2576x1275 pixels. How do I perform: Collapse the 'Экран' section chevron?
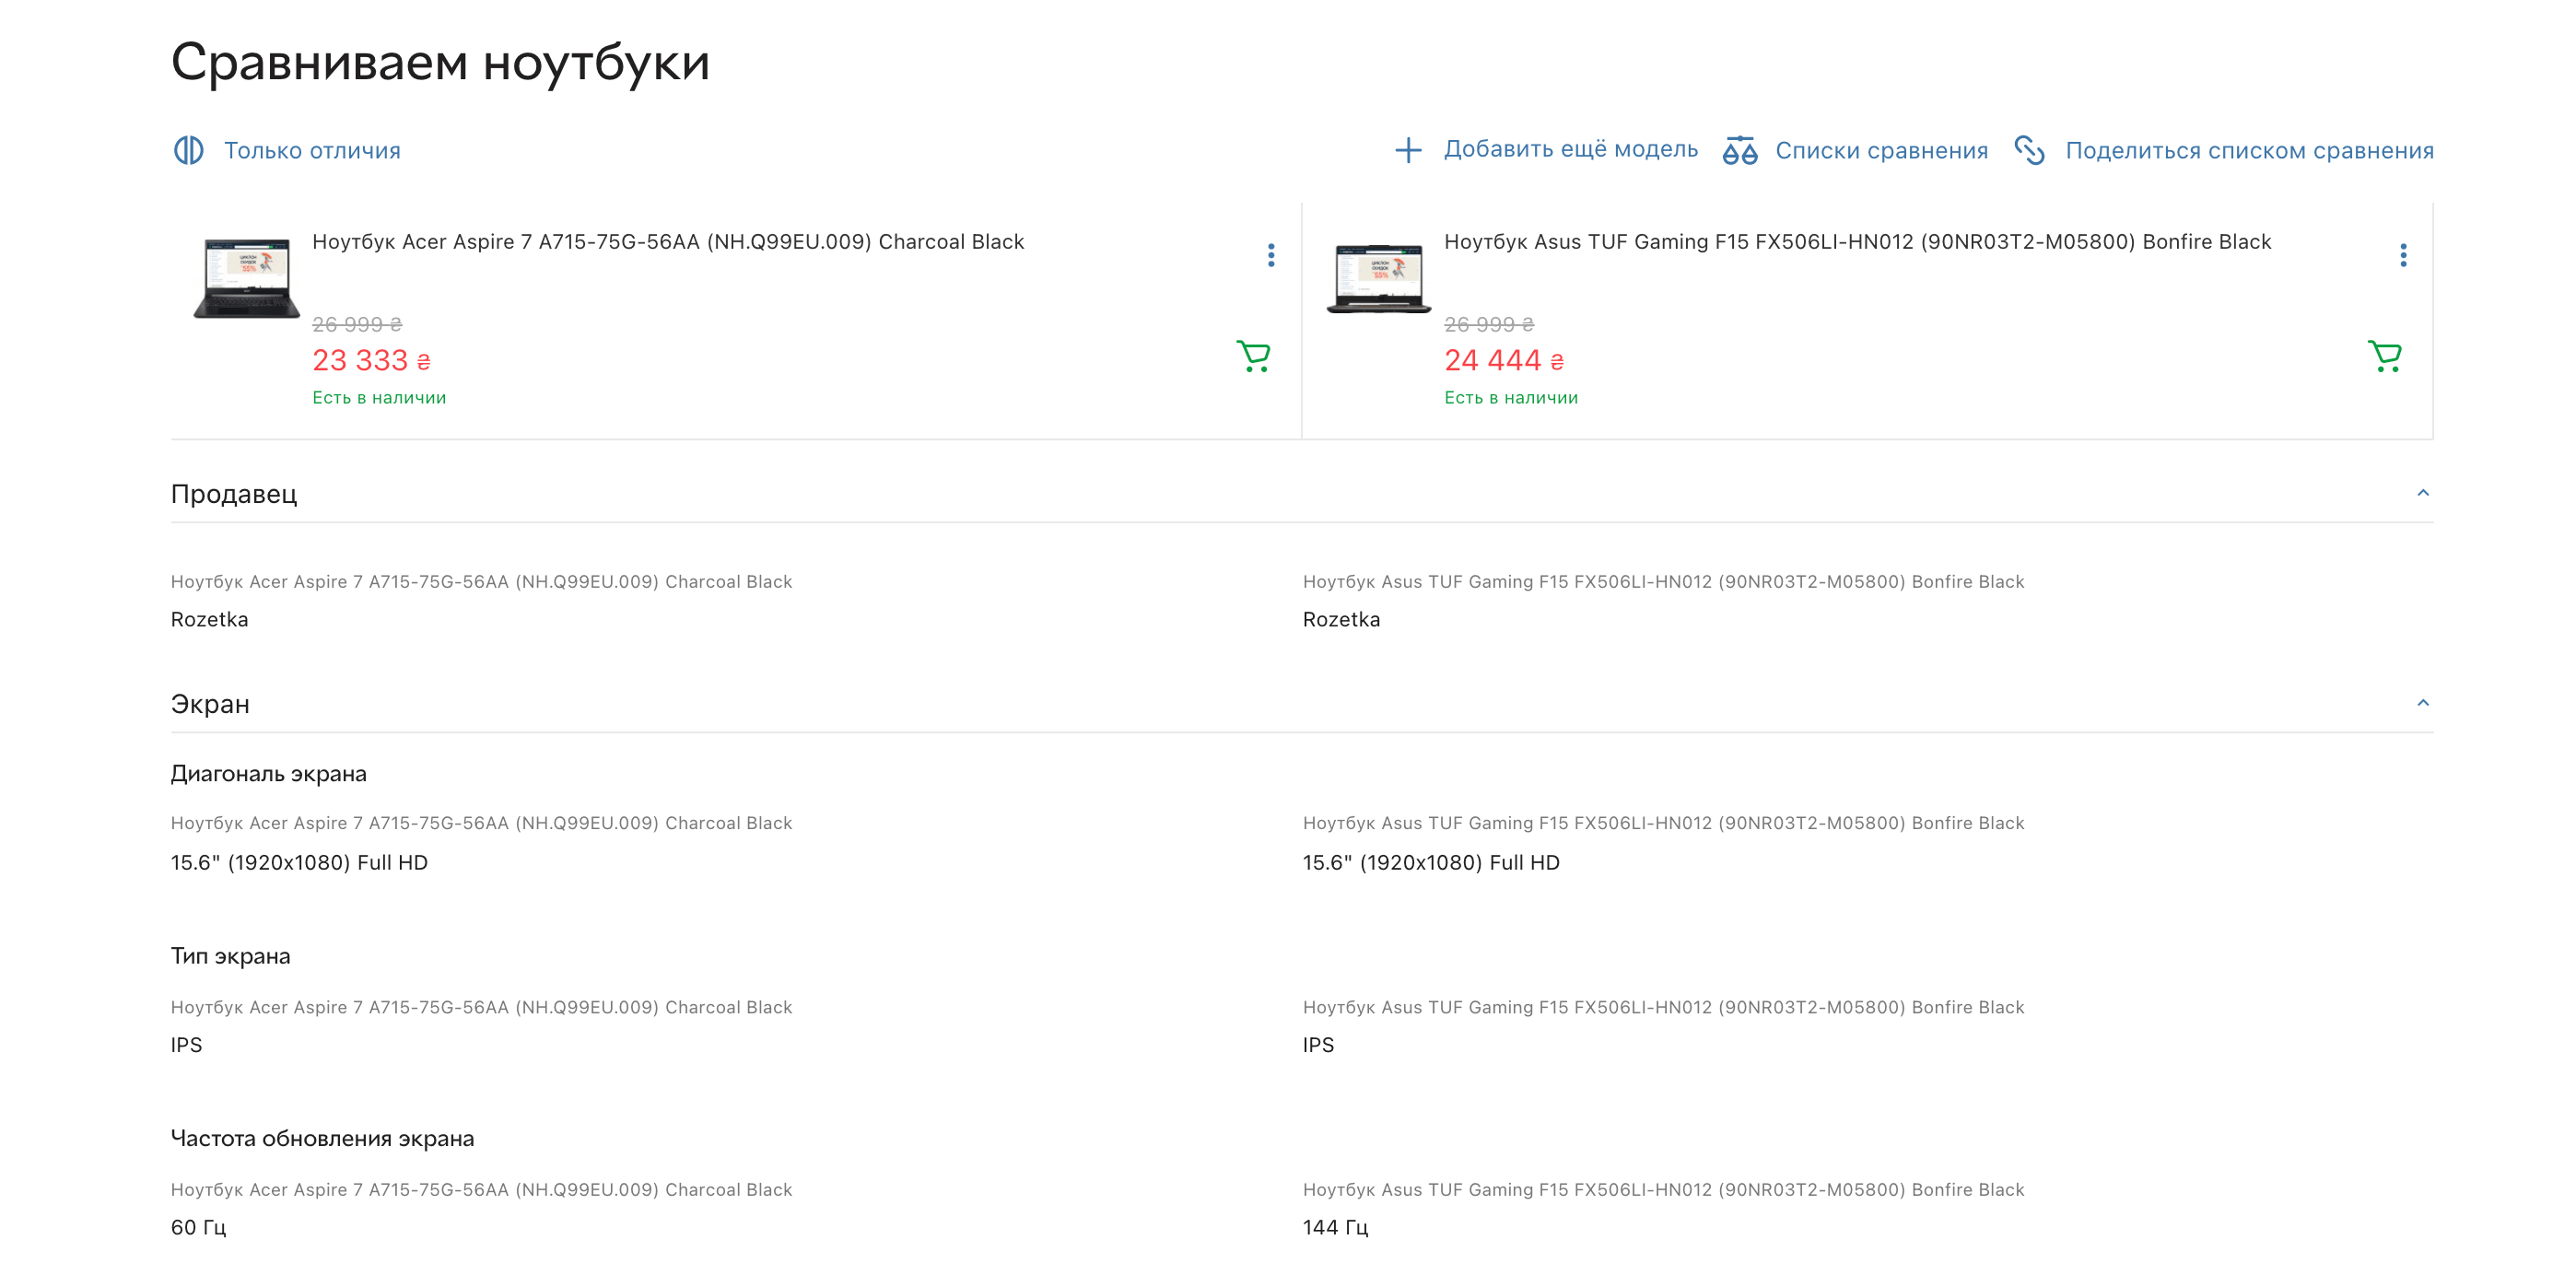2422,703
